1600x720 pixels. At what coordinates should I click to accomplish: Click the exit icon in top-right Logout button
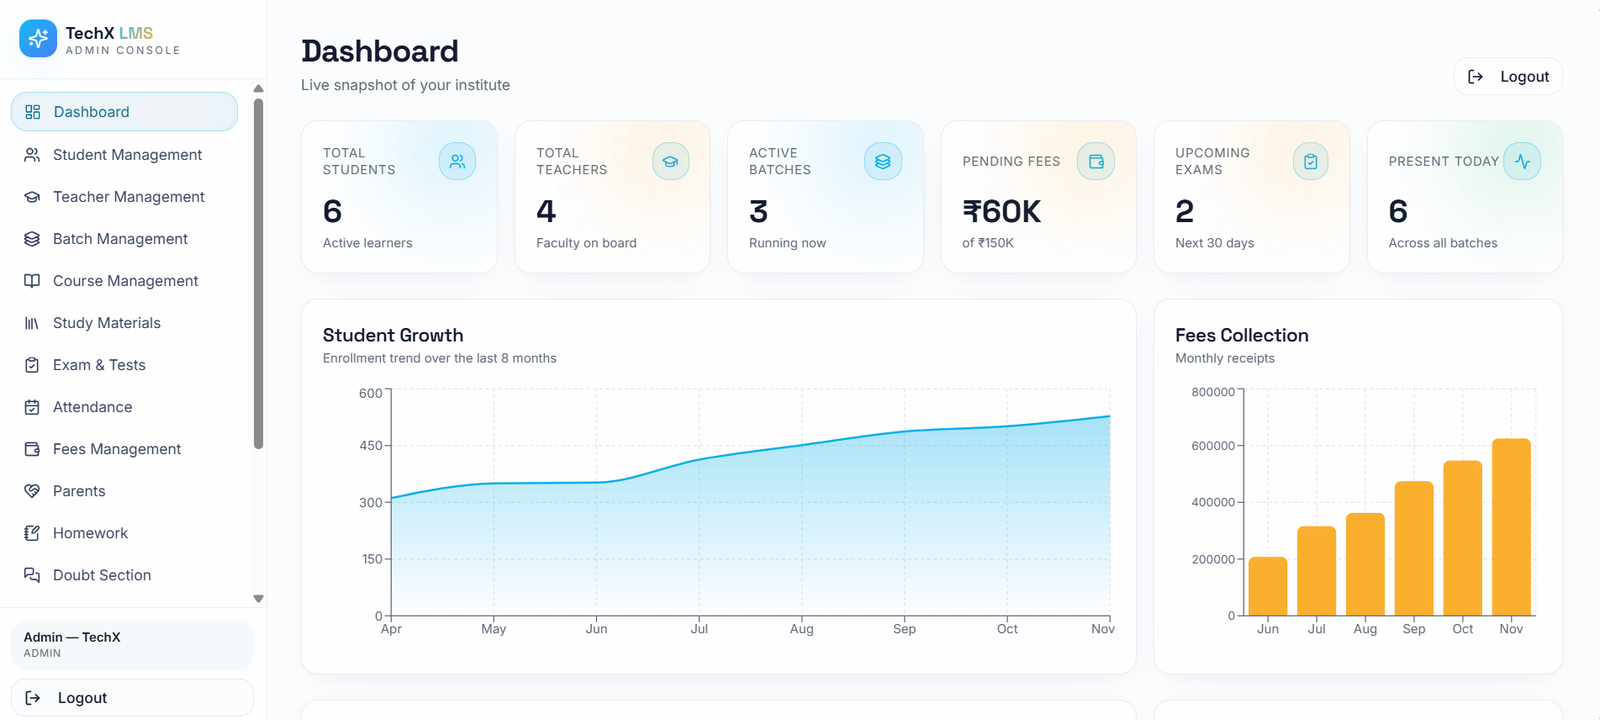[1475, 77]
